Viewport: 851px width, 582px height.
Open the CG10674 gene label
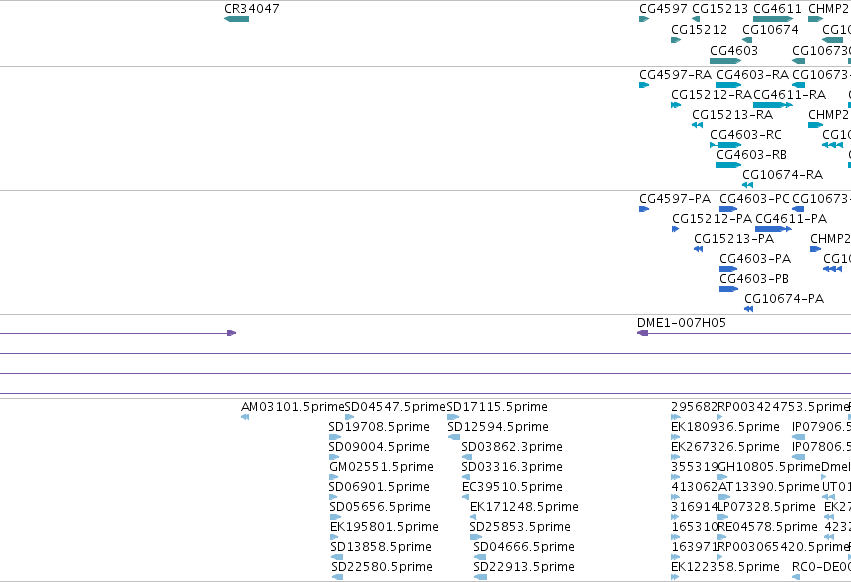pos(770,29)
